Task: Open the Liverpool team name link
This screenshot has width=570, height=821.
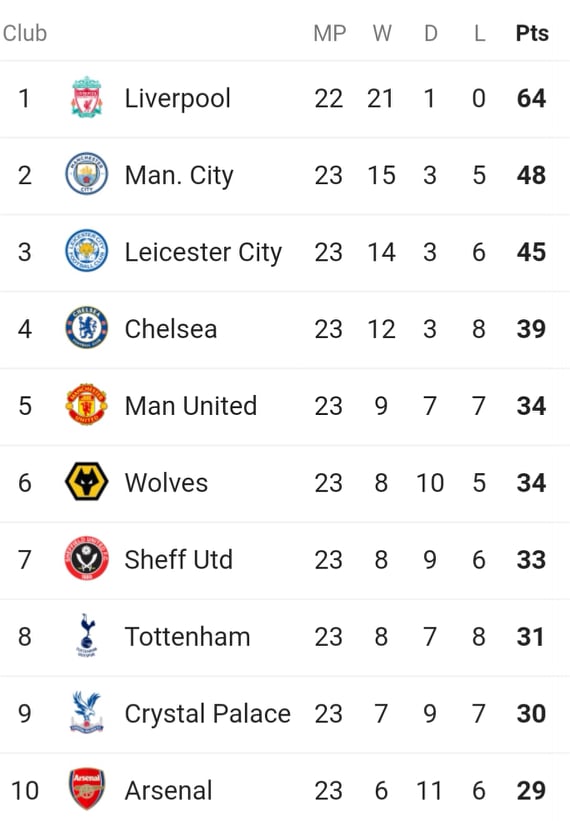Action: (x=177, y=99)
